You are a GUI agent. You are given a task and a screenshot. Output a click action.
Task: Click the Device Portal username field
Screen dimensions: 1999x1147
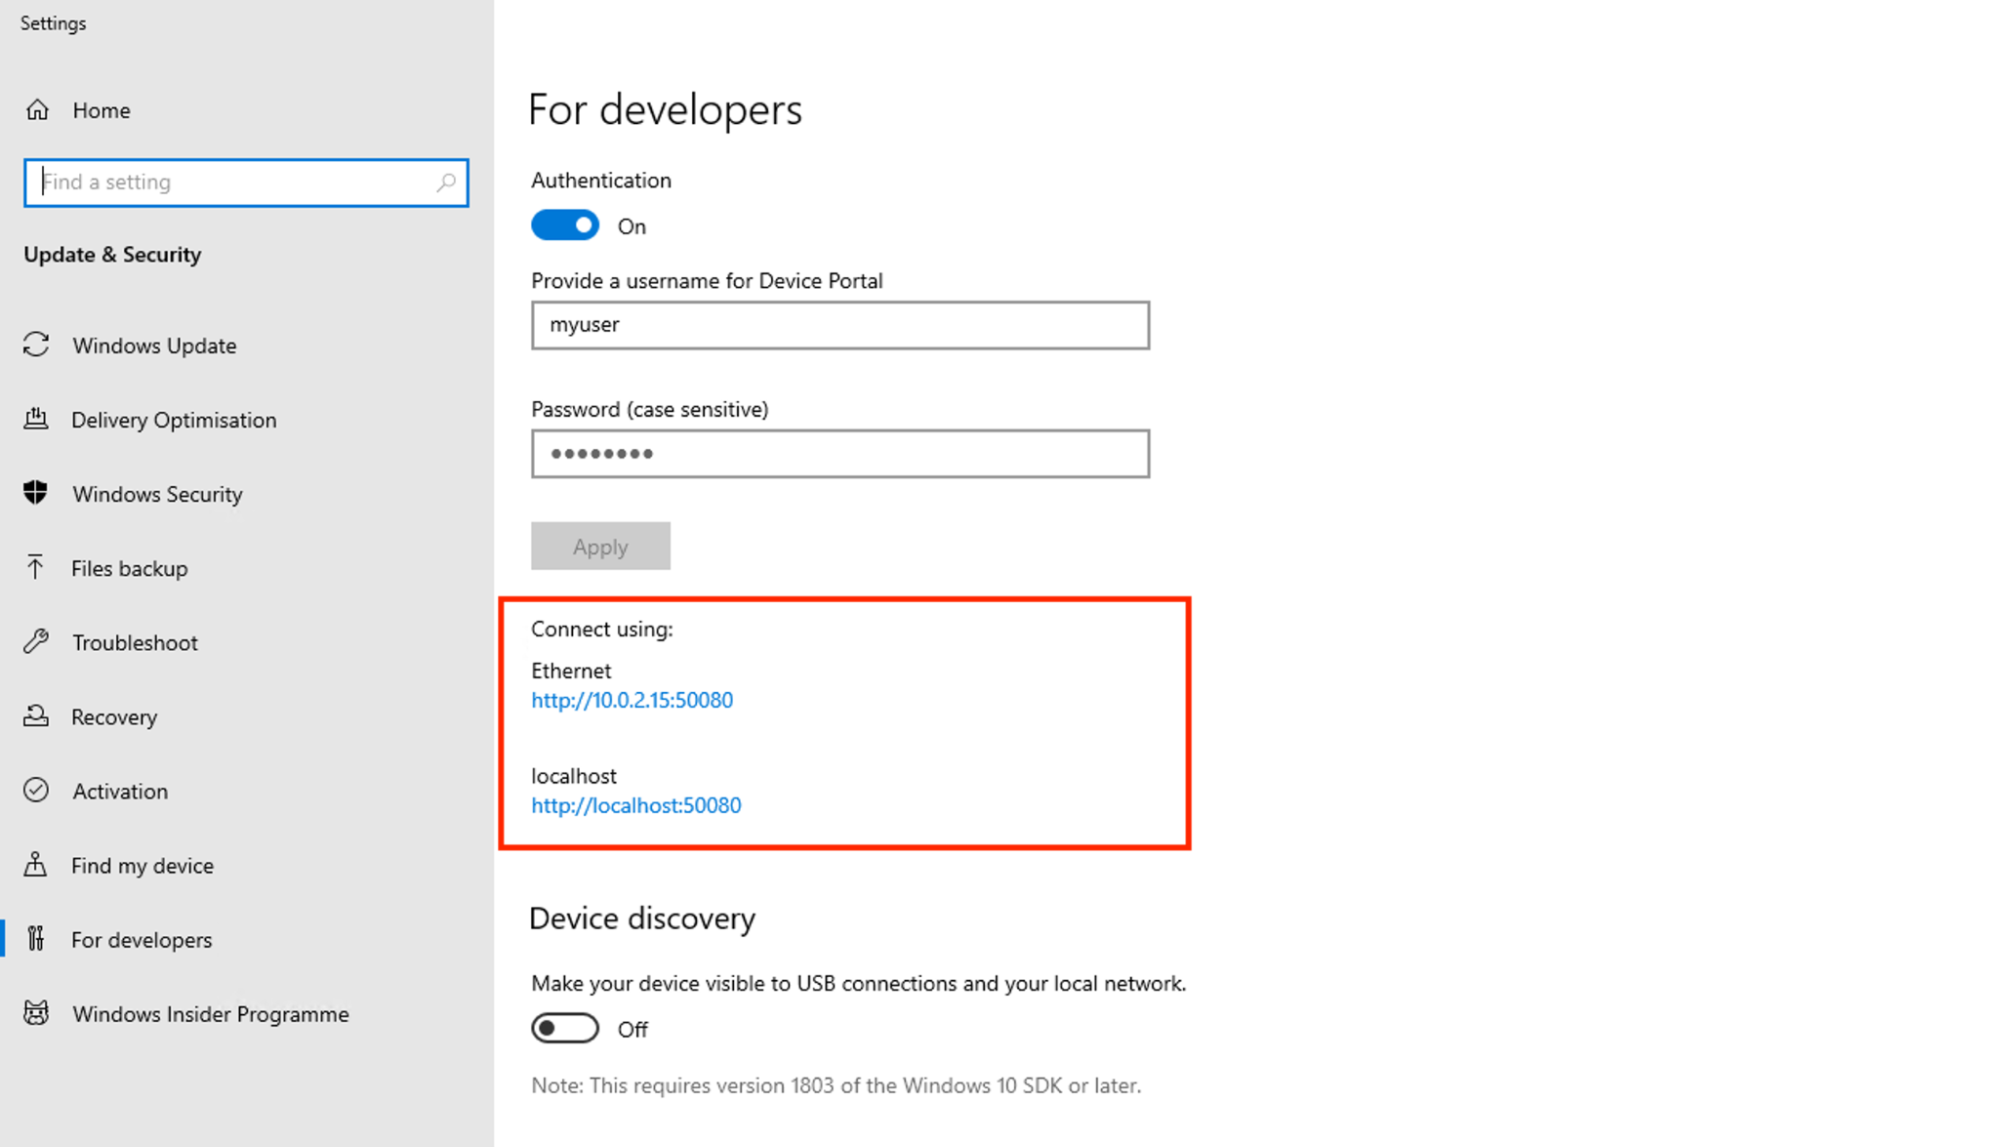point(840,325)
